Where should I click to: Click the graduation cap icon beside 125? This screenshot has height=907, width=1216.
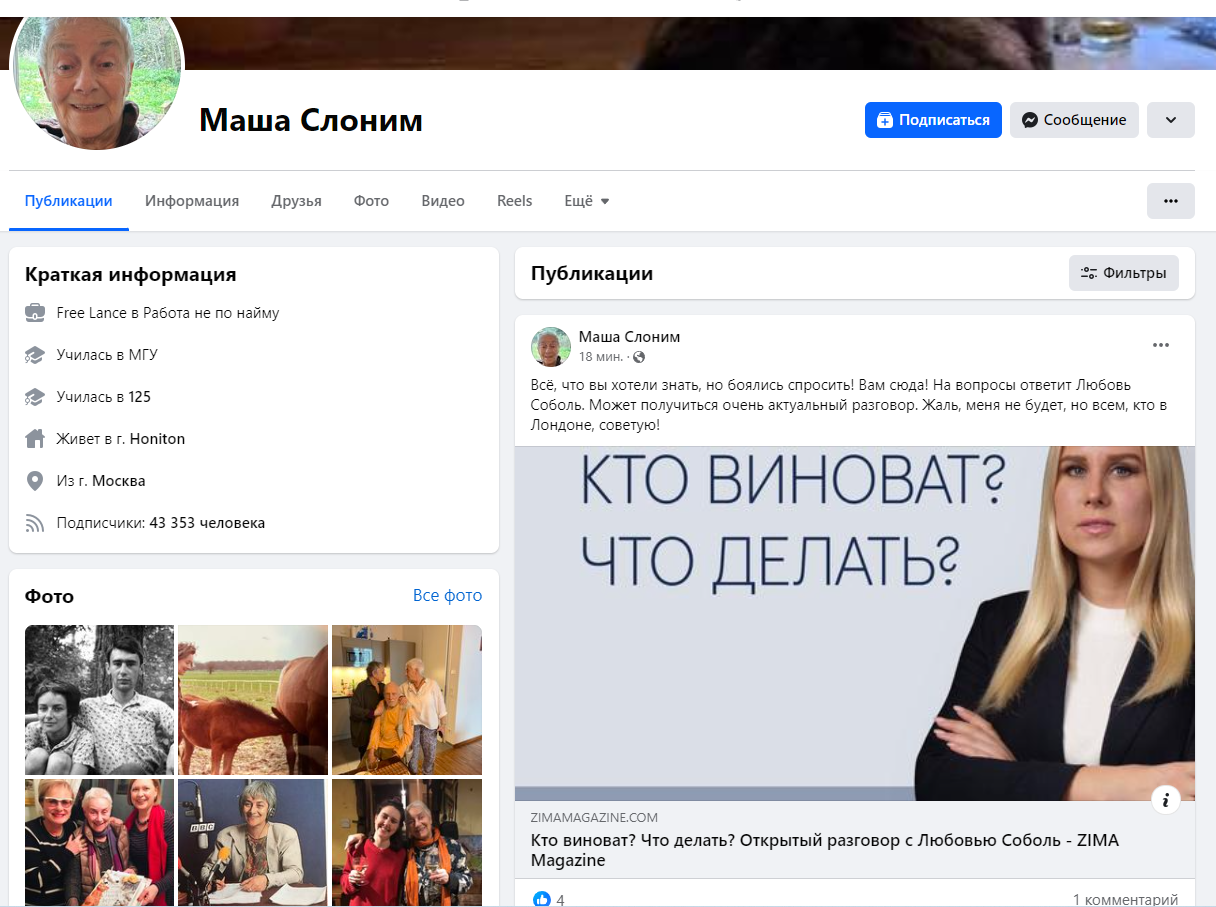tap(35, 397)
